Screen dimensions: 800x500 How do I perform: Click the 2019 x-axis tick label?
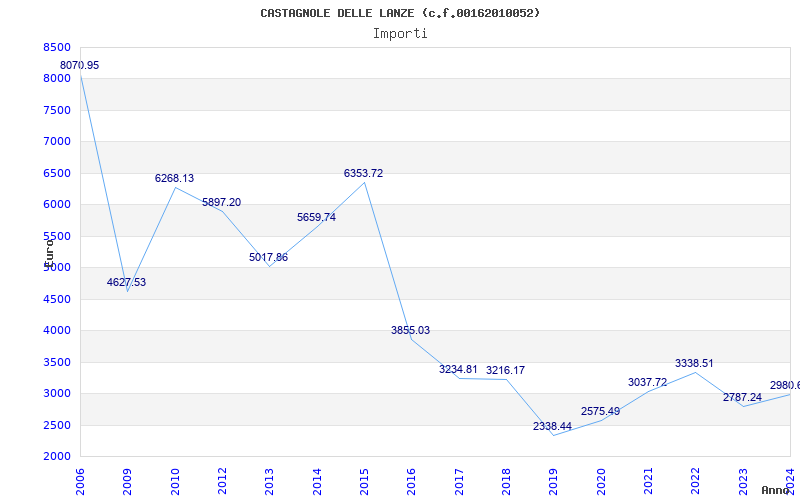pos(554,482)
